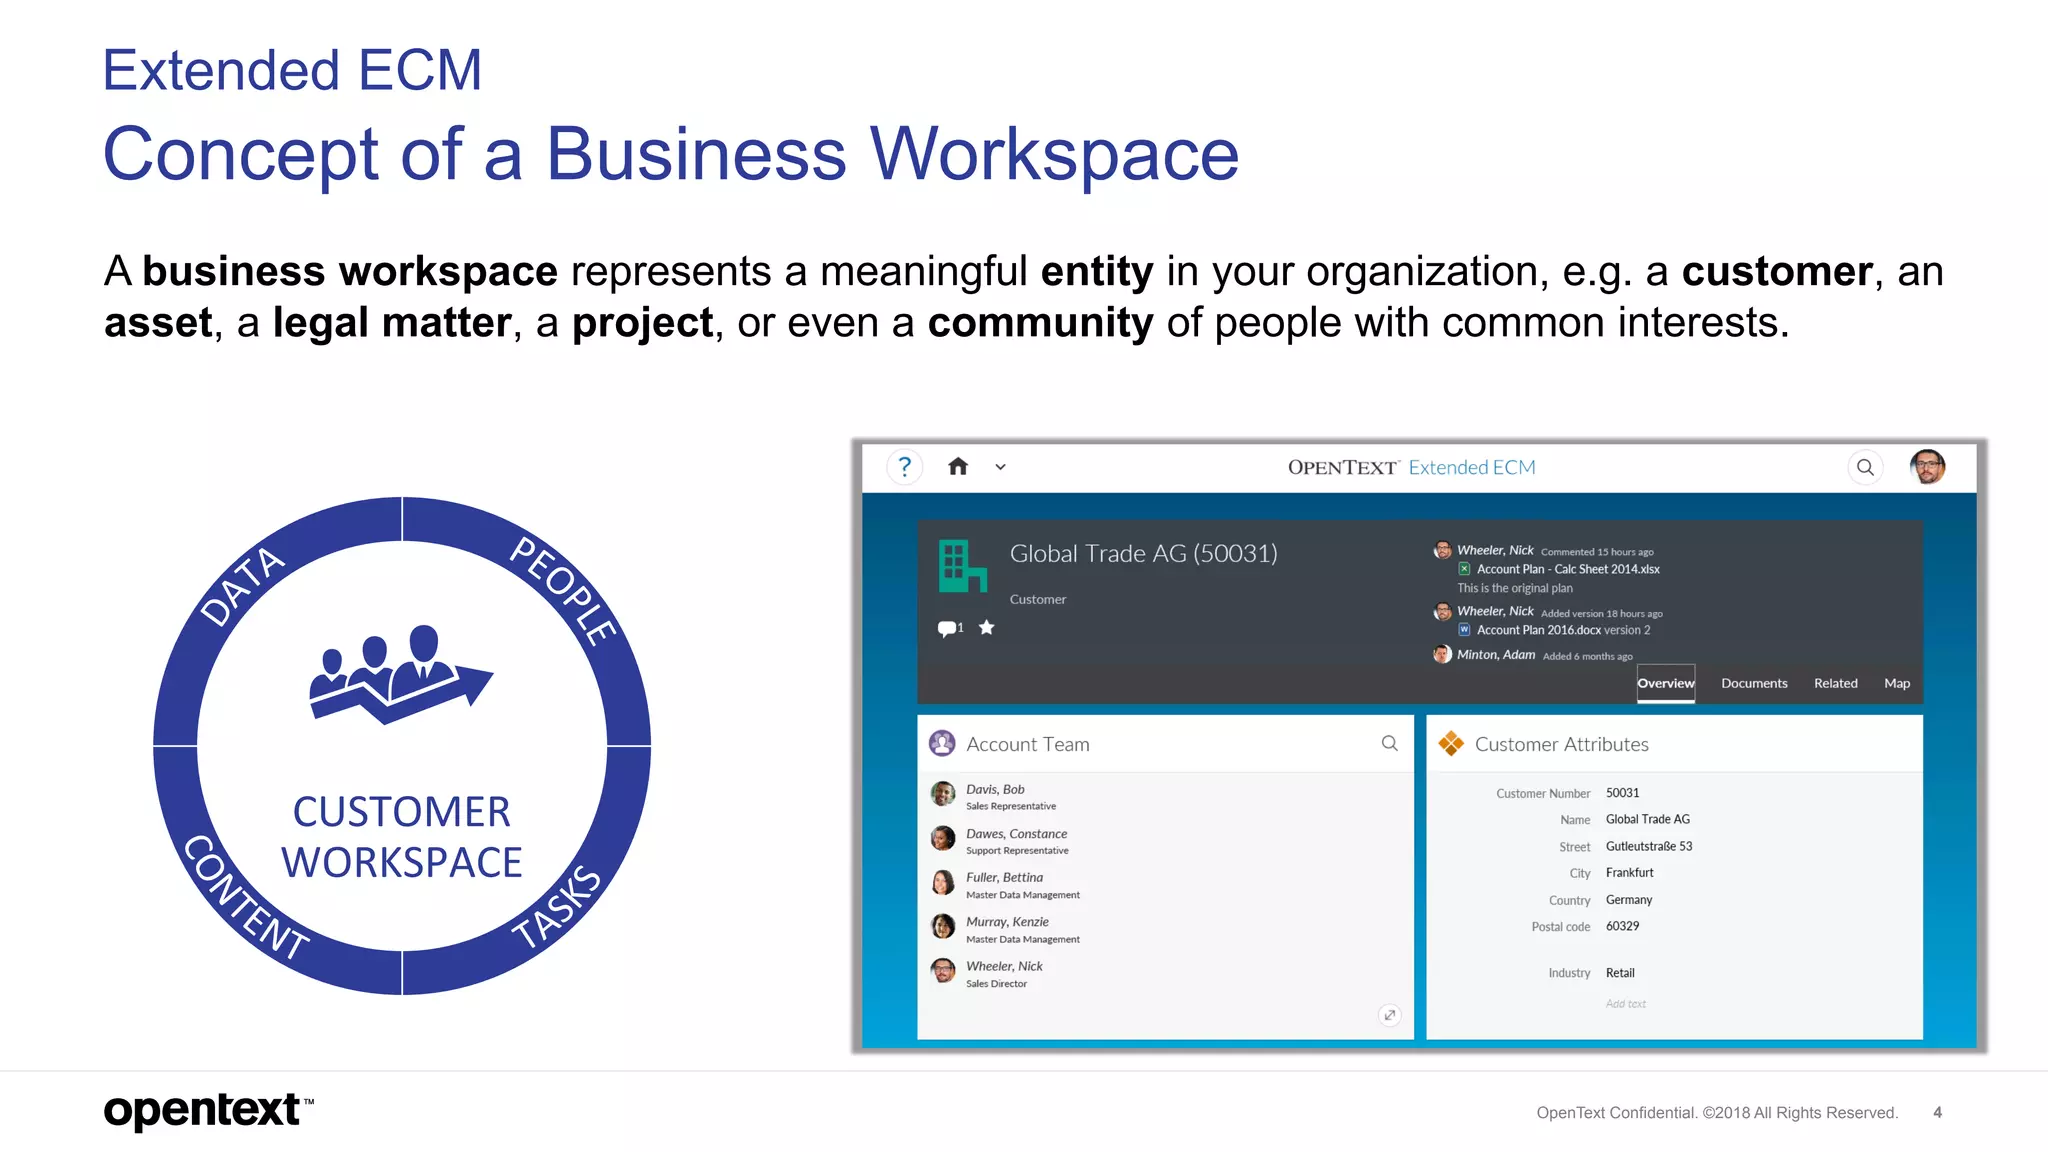The height and width of the screenshot is (1152, 2048).
Task: Select the Customer Attributes diamond icon
Action: click(1451, 743)
